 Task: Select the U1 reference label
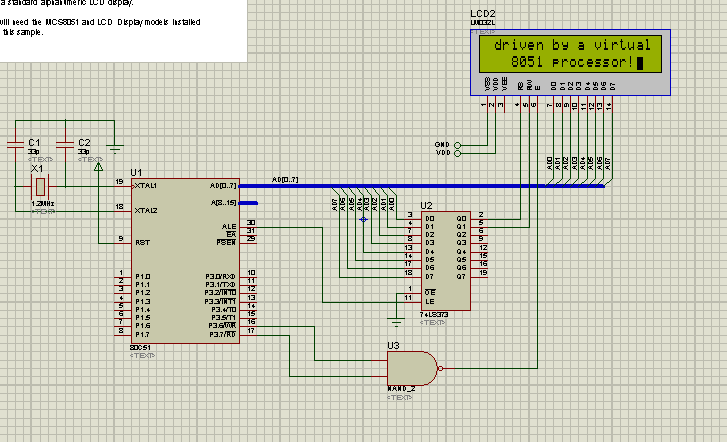[136, 173]
